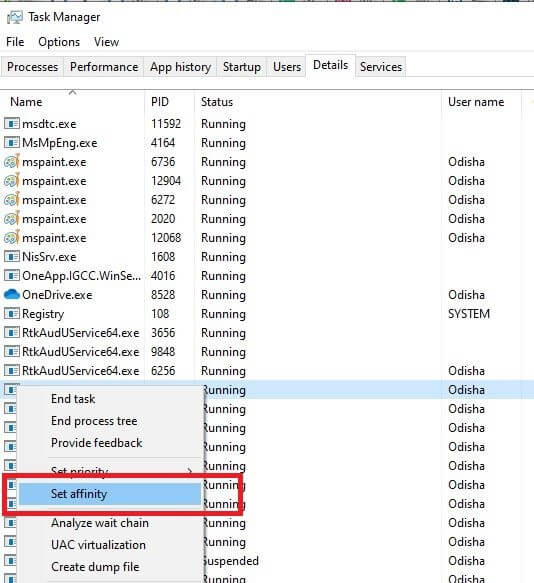Image resolution: width=534 pixels, height=583 pixels.
Task: Sort by the PID column header
Action: 160,102
